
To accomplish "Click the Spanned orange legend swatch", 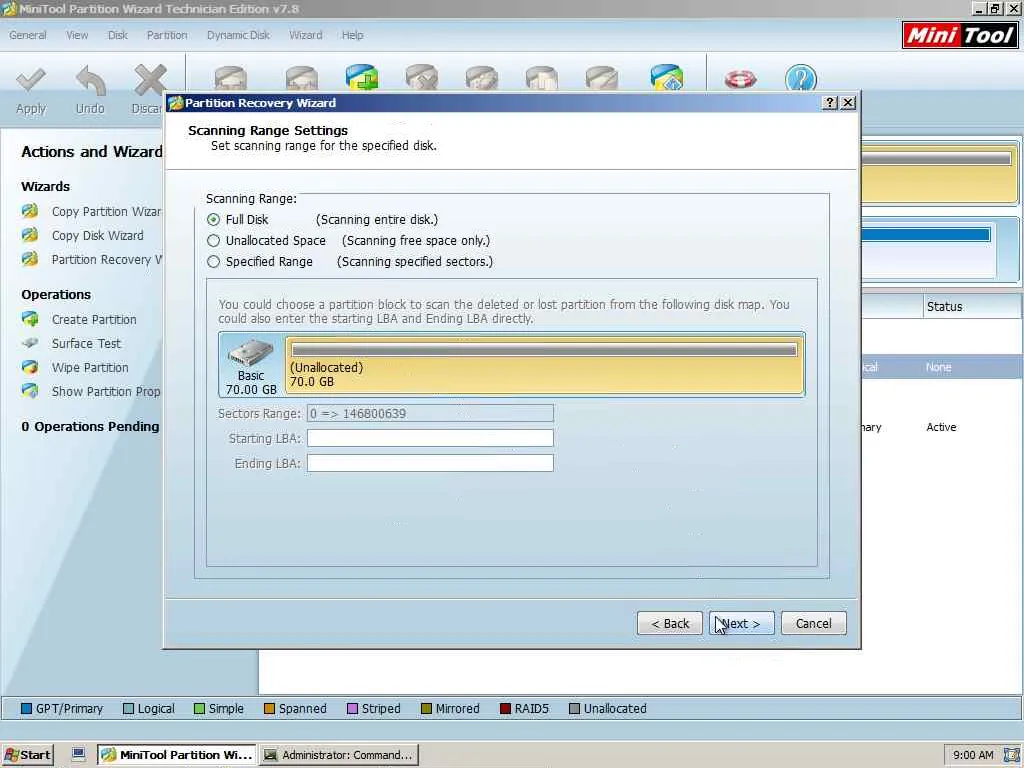I will pyautogui.click(x=269, y=709).
